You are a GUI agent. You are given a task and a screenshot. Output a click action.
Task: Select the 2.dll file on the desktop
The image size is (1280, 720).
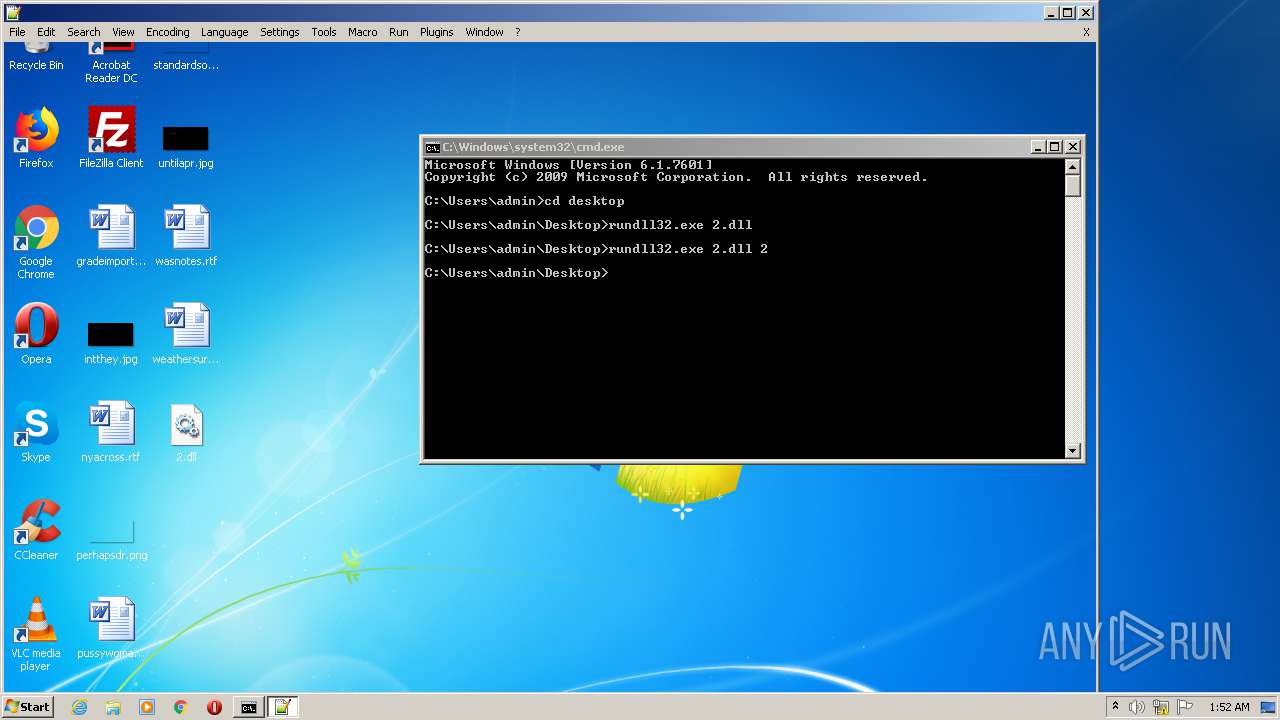click(x=186, y=432)
